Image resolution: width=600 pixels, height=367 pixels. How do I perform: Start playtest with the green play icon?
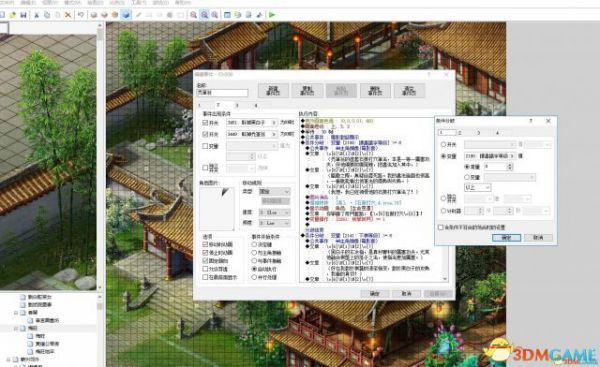pyautogui.click(x=272, y=15)
